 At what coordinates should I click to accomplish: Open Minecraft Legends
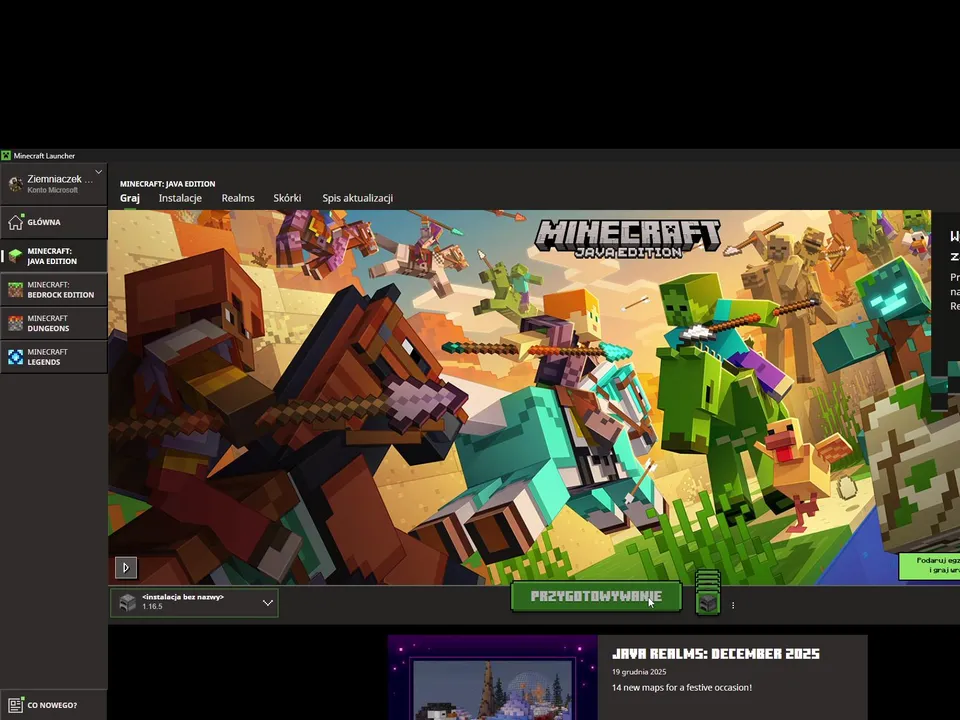point(53,357)
